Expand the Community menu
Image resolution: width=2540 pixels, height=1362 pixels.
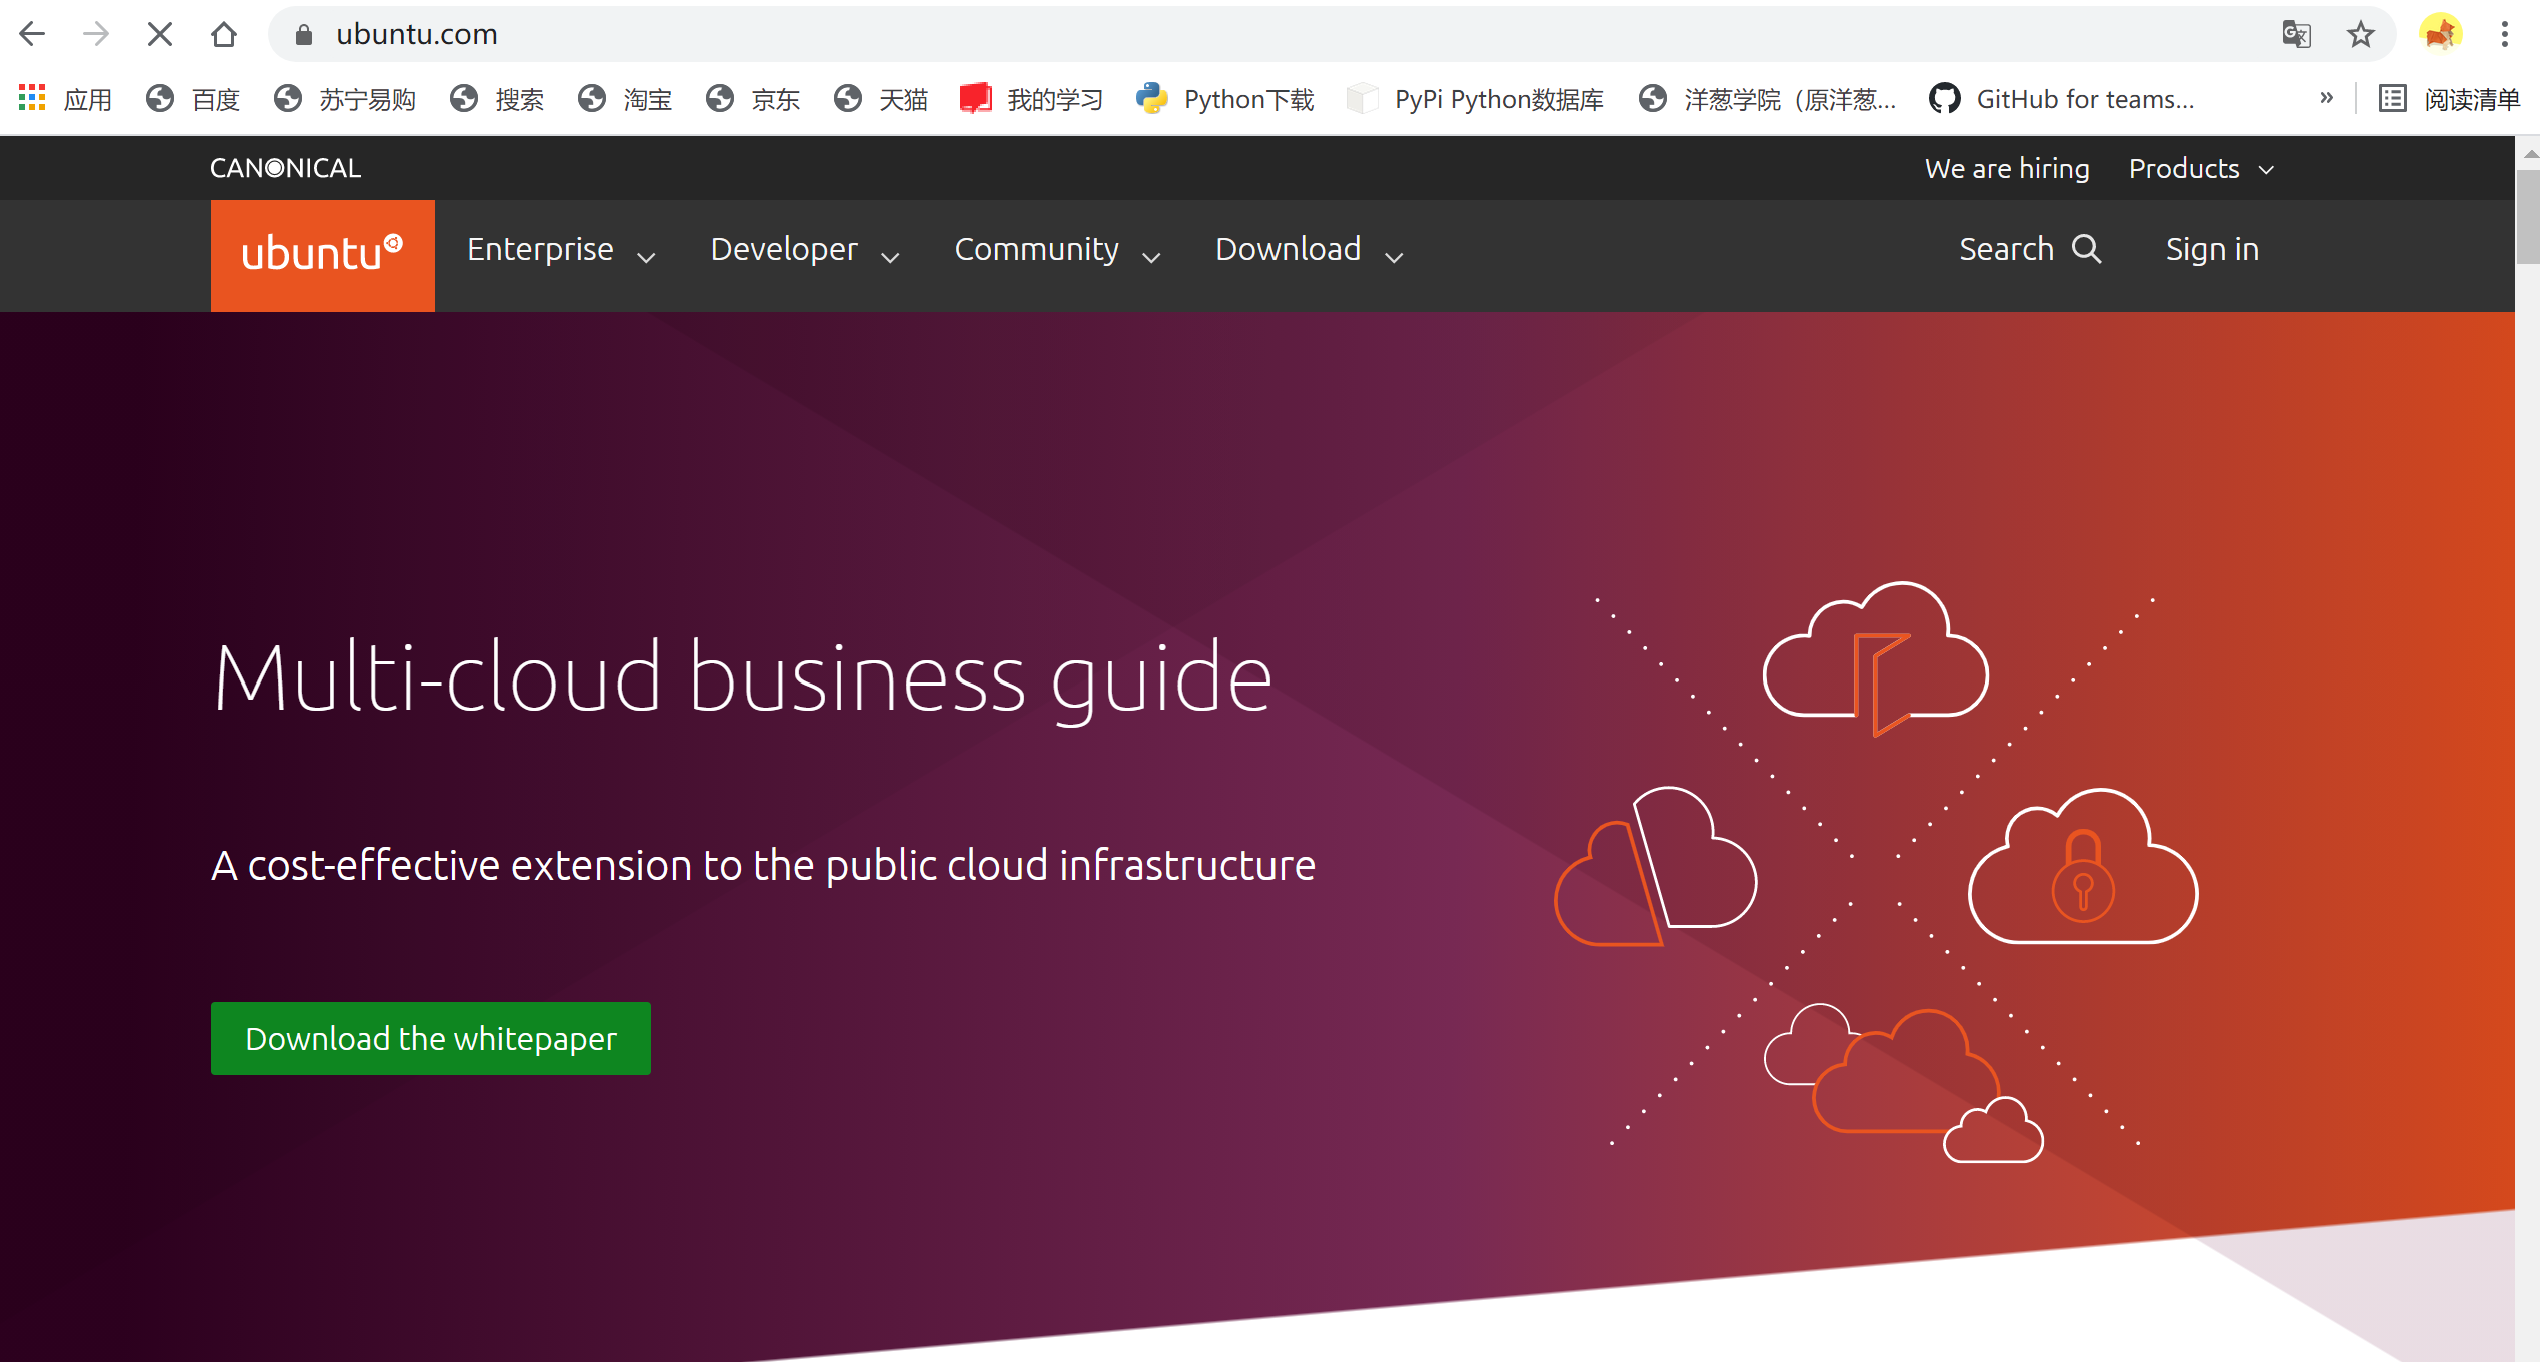[1057, 250]
